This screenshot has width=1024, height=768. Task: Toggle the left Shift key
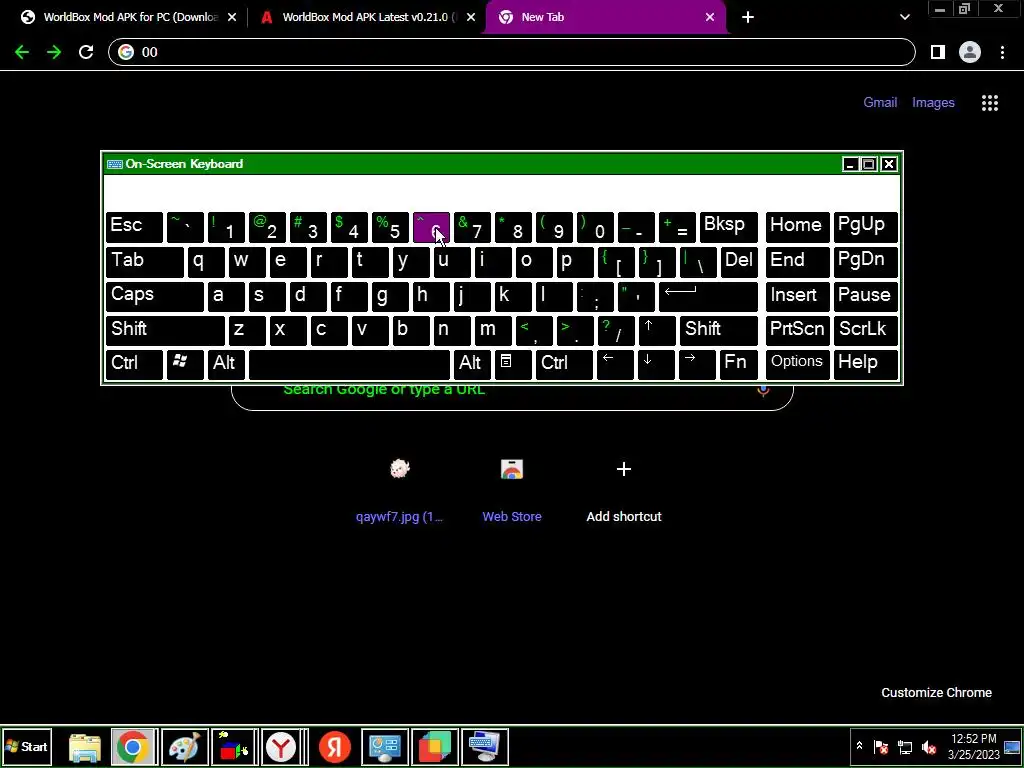point(165,330)
